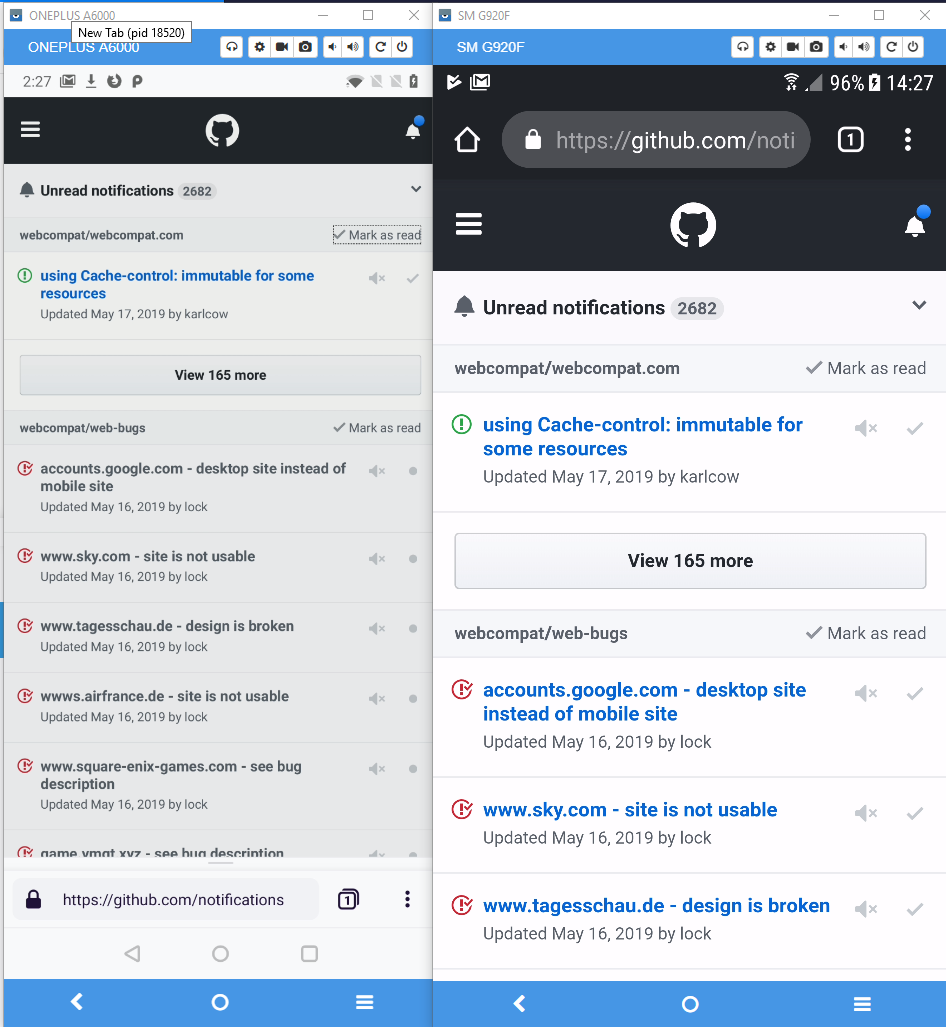Take a screenshot of ONEPLUS A6000
946x1027 pixels.
(x=305, y=47)
